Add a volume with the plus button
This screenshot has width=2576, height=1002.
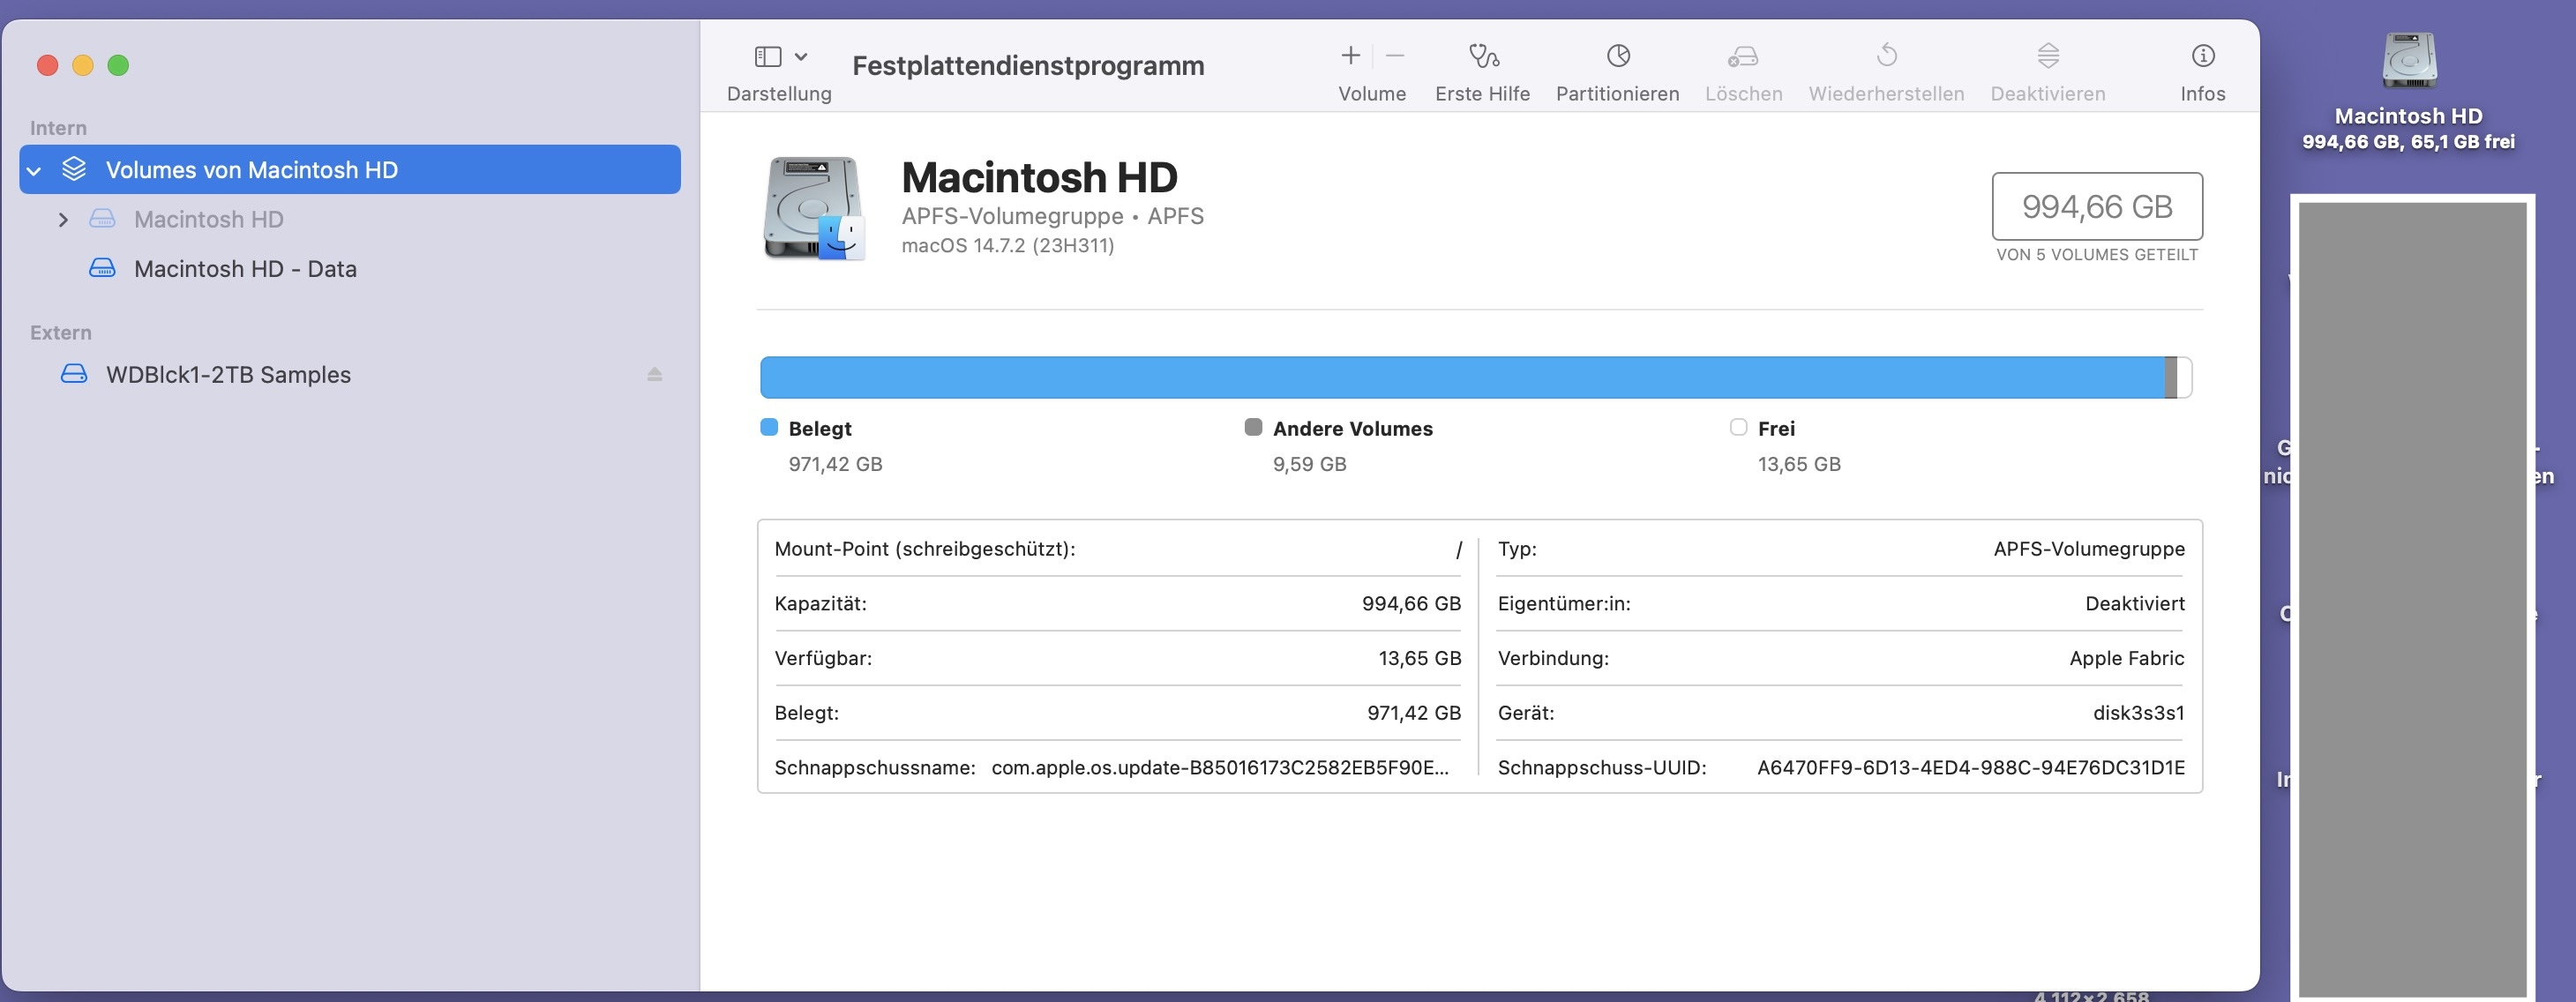coord(1350,56)
